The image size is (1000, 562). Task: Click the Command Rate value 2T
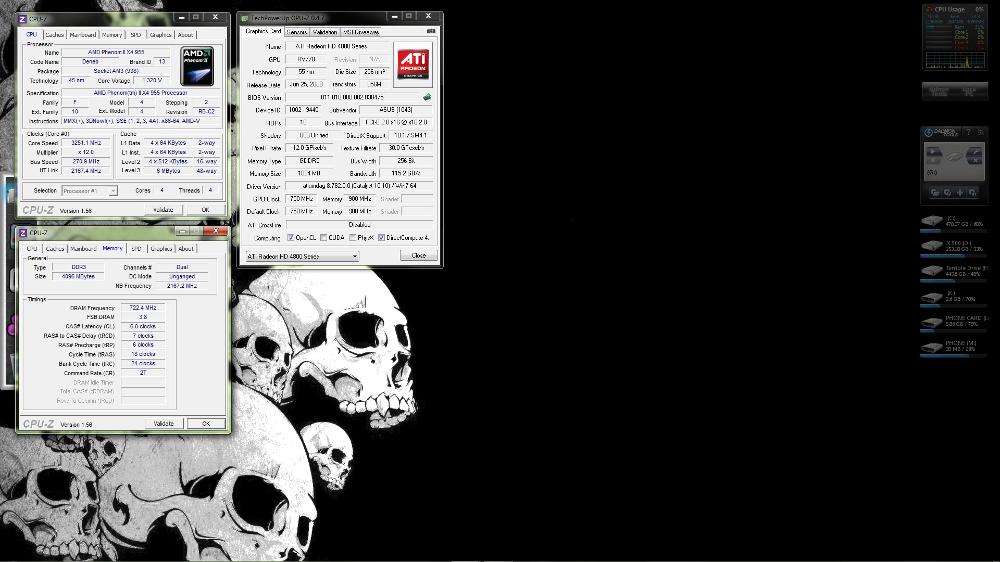tap(143, 373)
